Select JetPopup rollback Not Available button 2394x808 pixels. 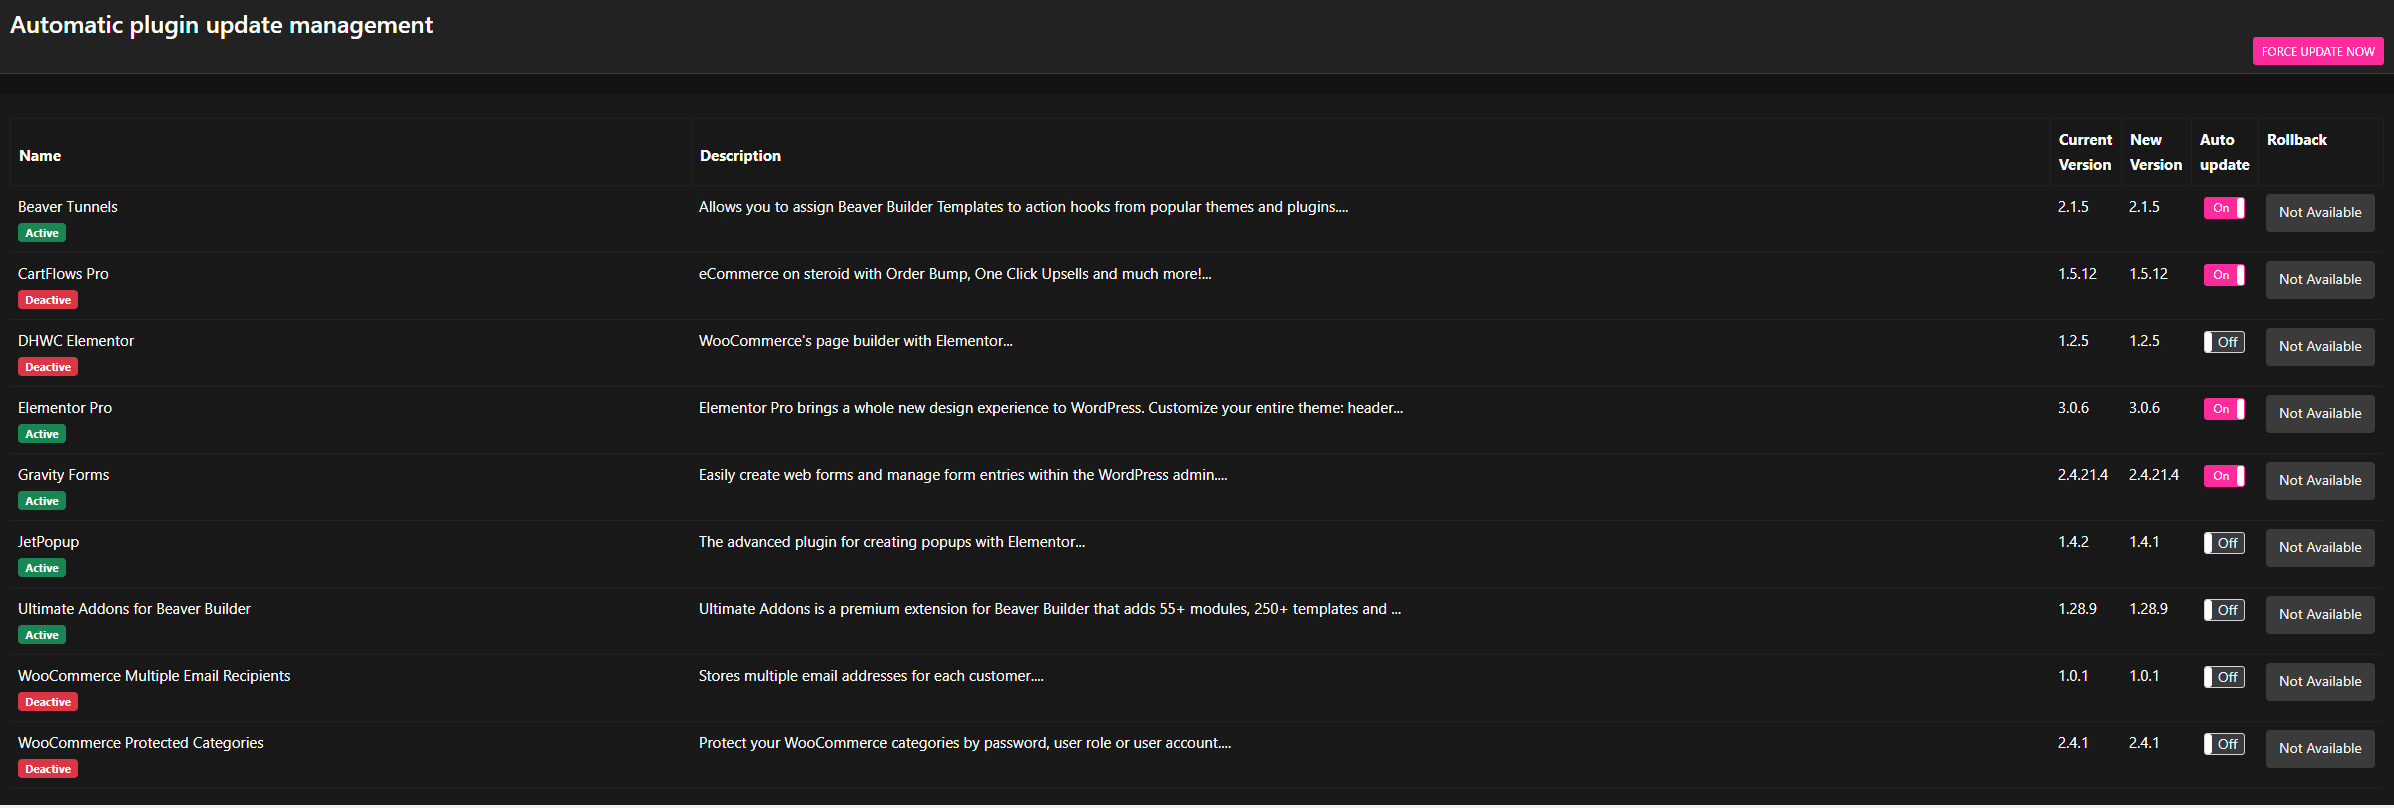[2320, 548]
